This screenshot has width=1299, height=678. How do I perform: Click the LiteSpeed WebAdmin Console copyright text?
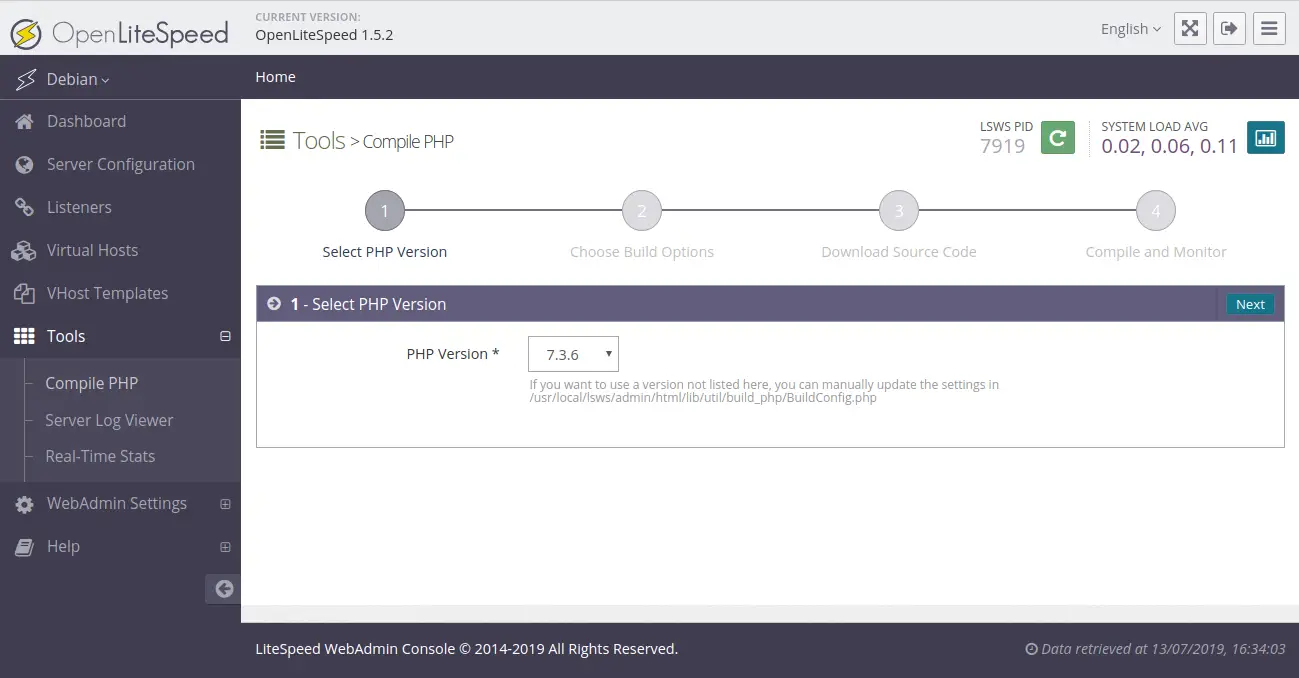pos(467,649)
